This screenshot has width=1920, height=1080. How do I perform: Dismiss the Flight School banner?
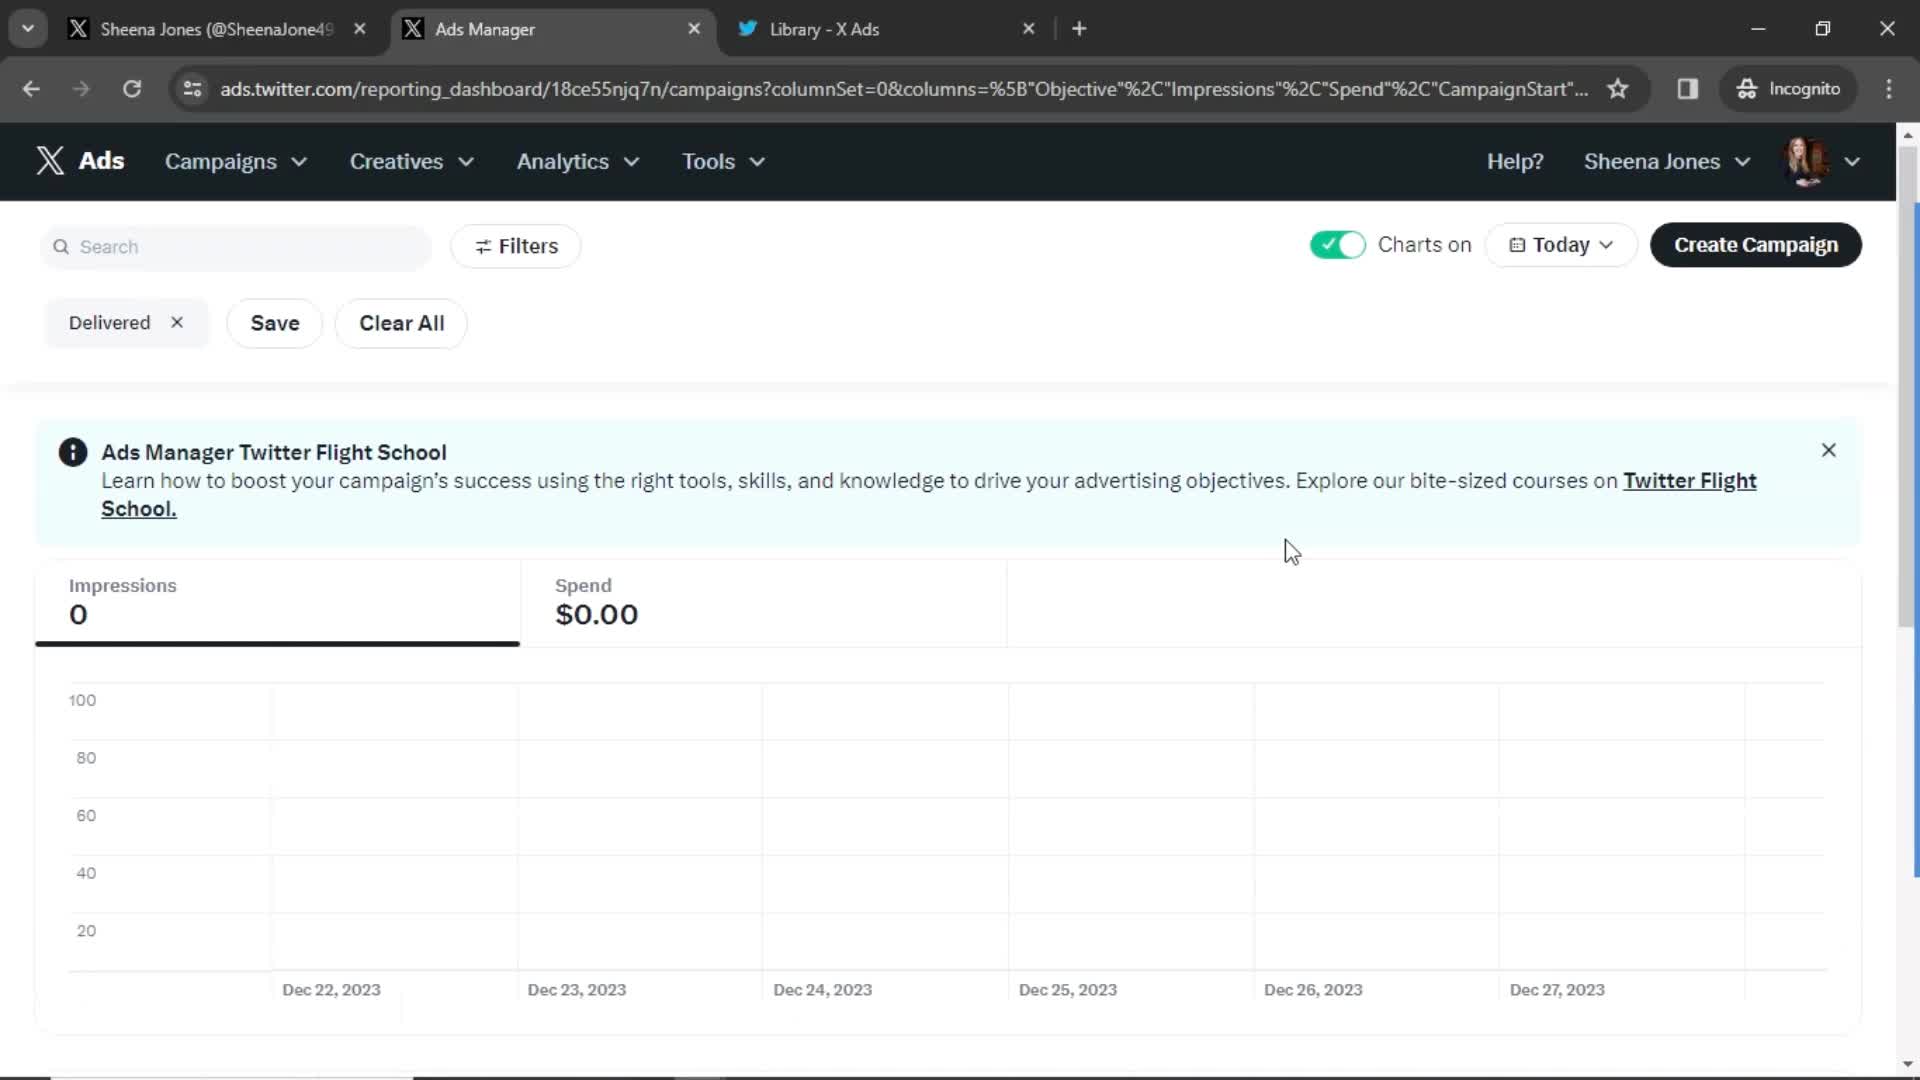tap(1828, 451)
